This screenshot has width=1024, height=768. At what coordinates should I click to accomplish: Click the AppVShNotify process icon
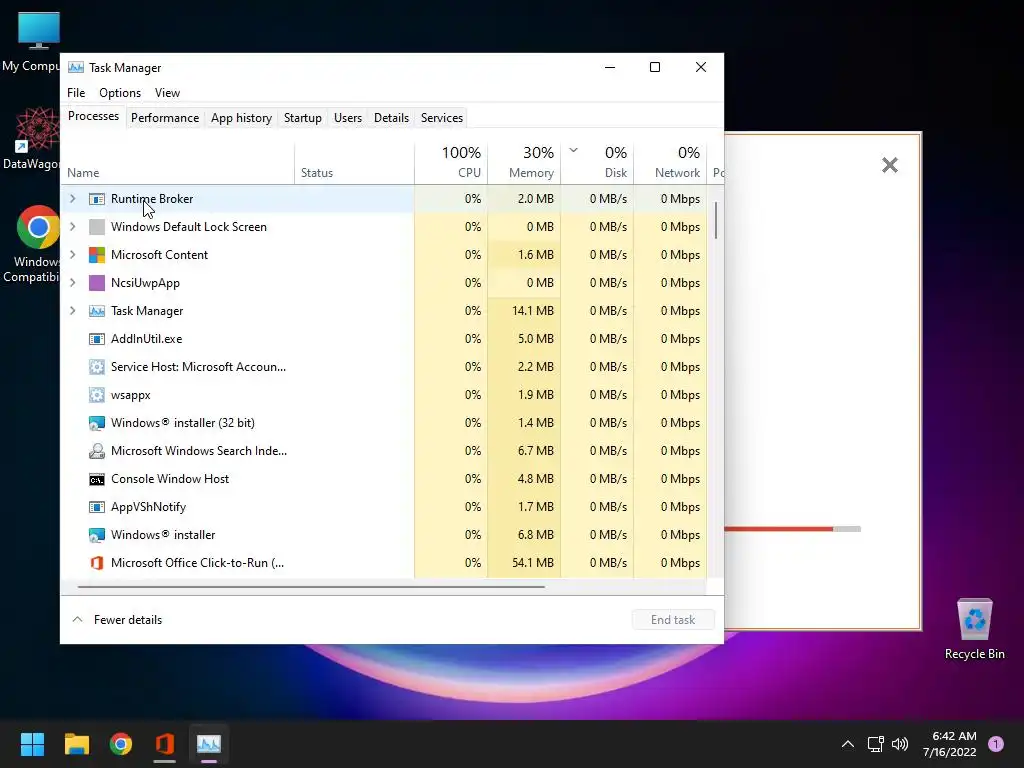(97, 507)
